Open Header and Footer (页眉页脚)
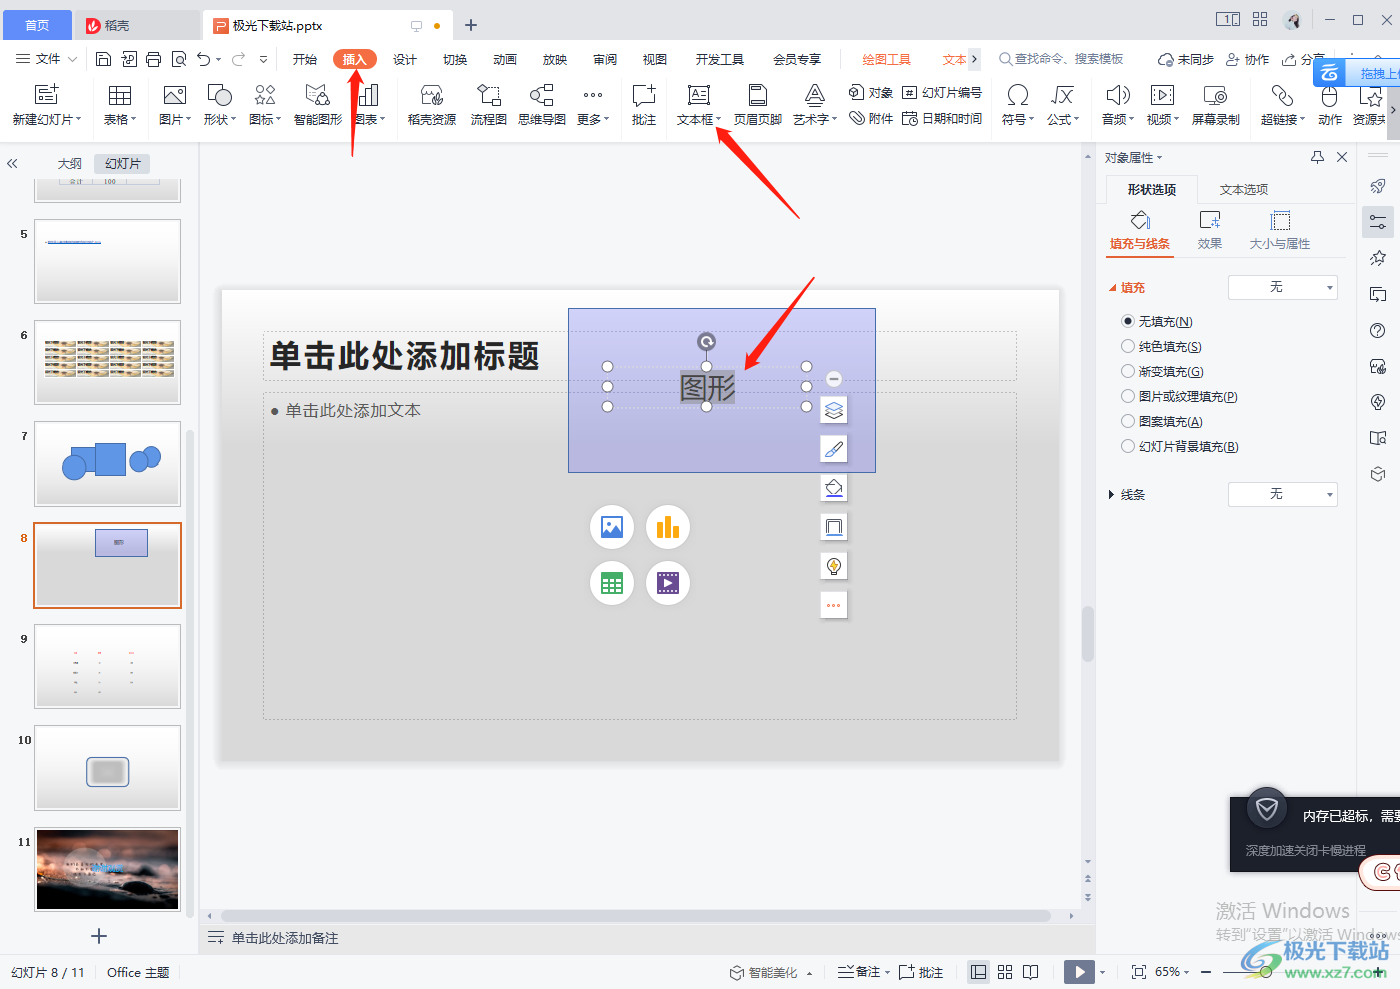Screen dimensions: 1400x989 tap(758, 105)
